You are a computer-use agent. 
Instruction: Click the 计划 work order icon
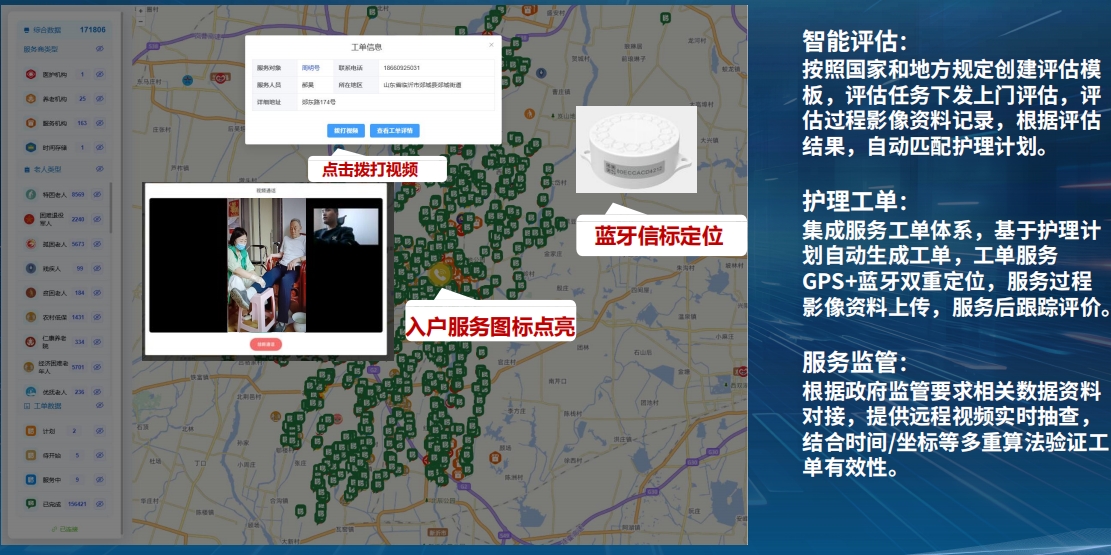30,431
